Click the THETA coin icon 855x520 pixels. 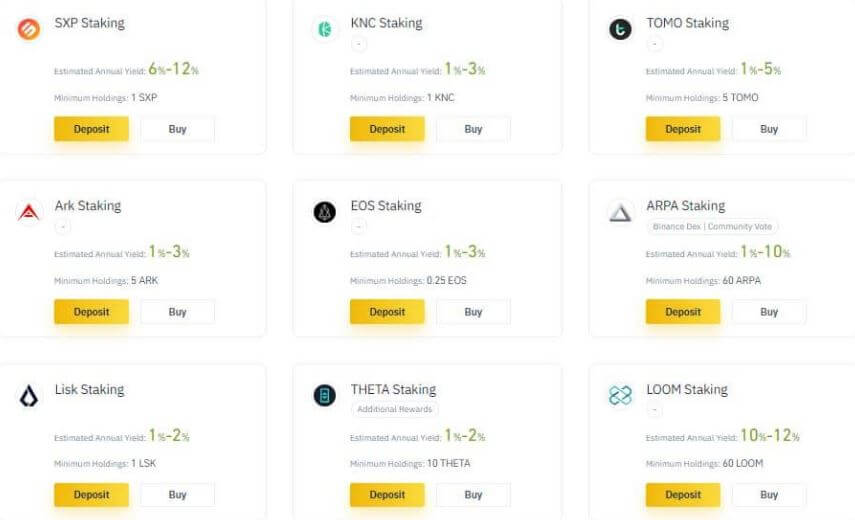[x=325, y=396]
